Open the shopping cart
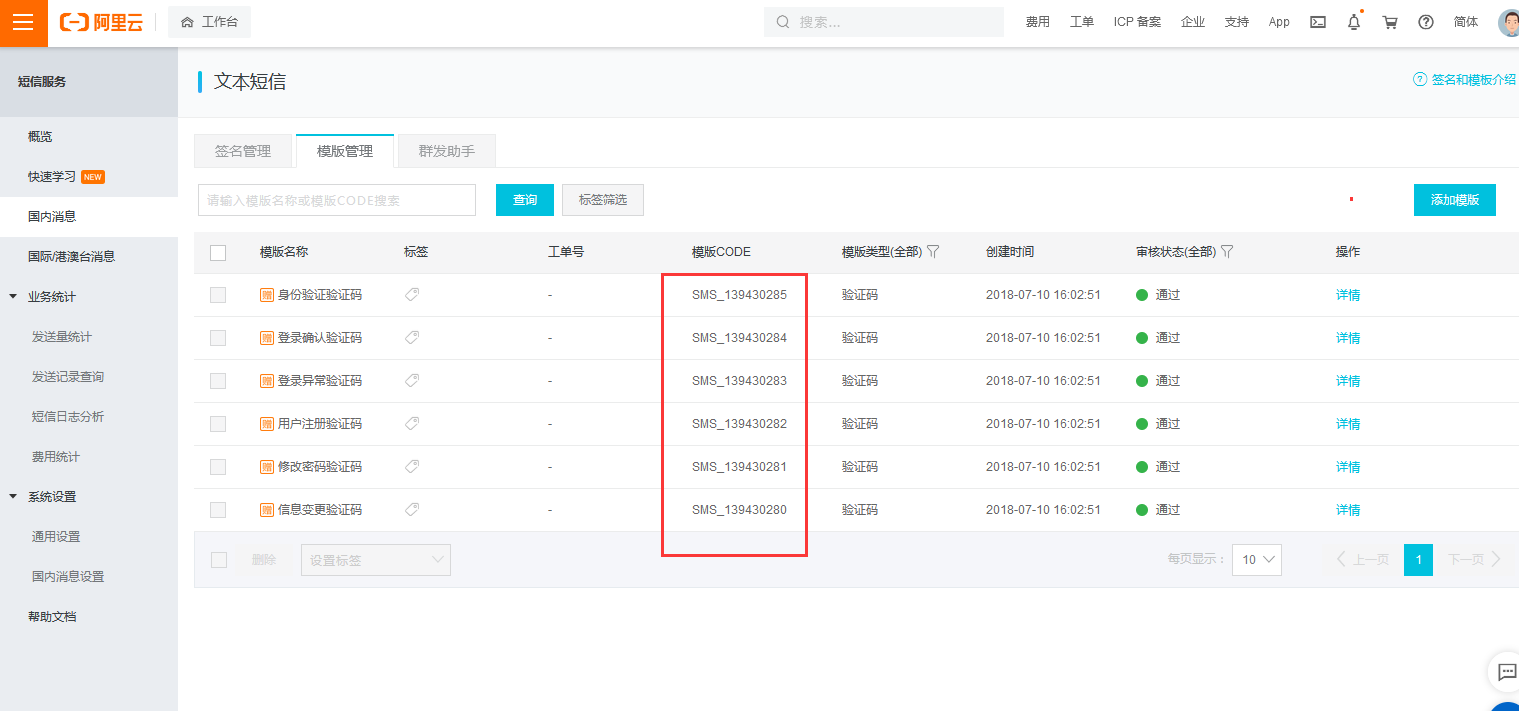 point(1390,22)
